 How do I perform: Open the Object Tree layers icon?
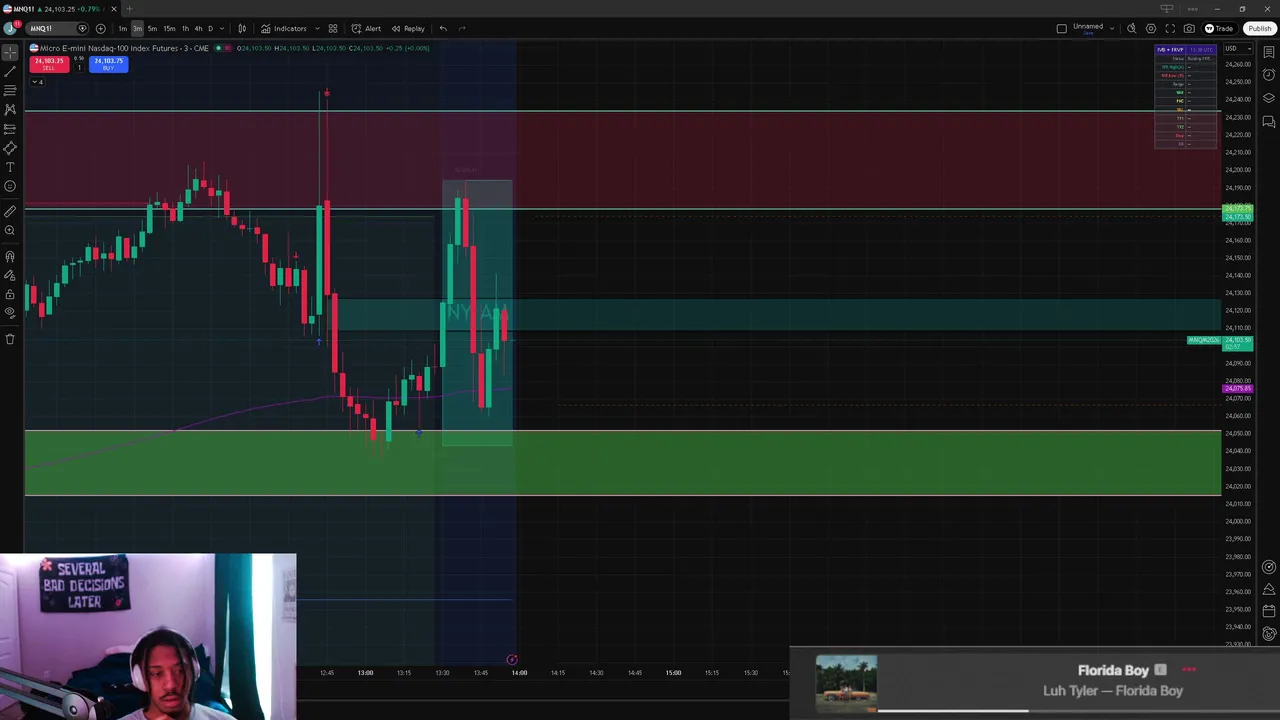(1268, 98)
